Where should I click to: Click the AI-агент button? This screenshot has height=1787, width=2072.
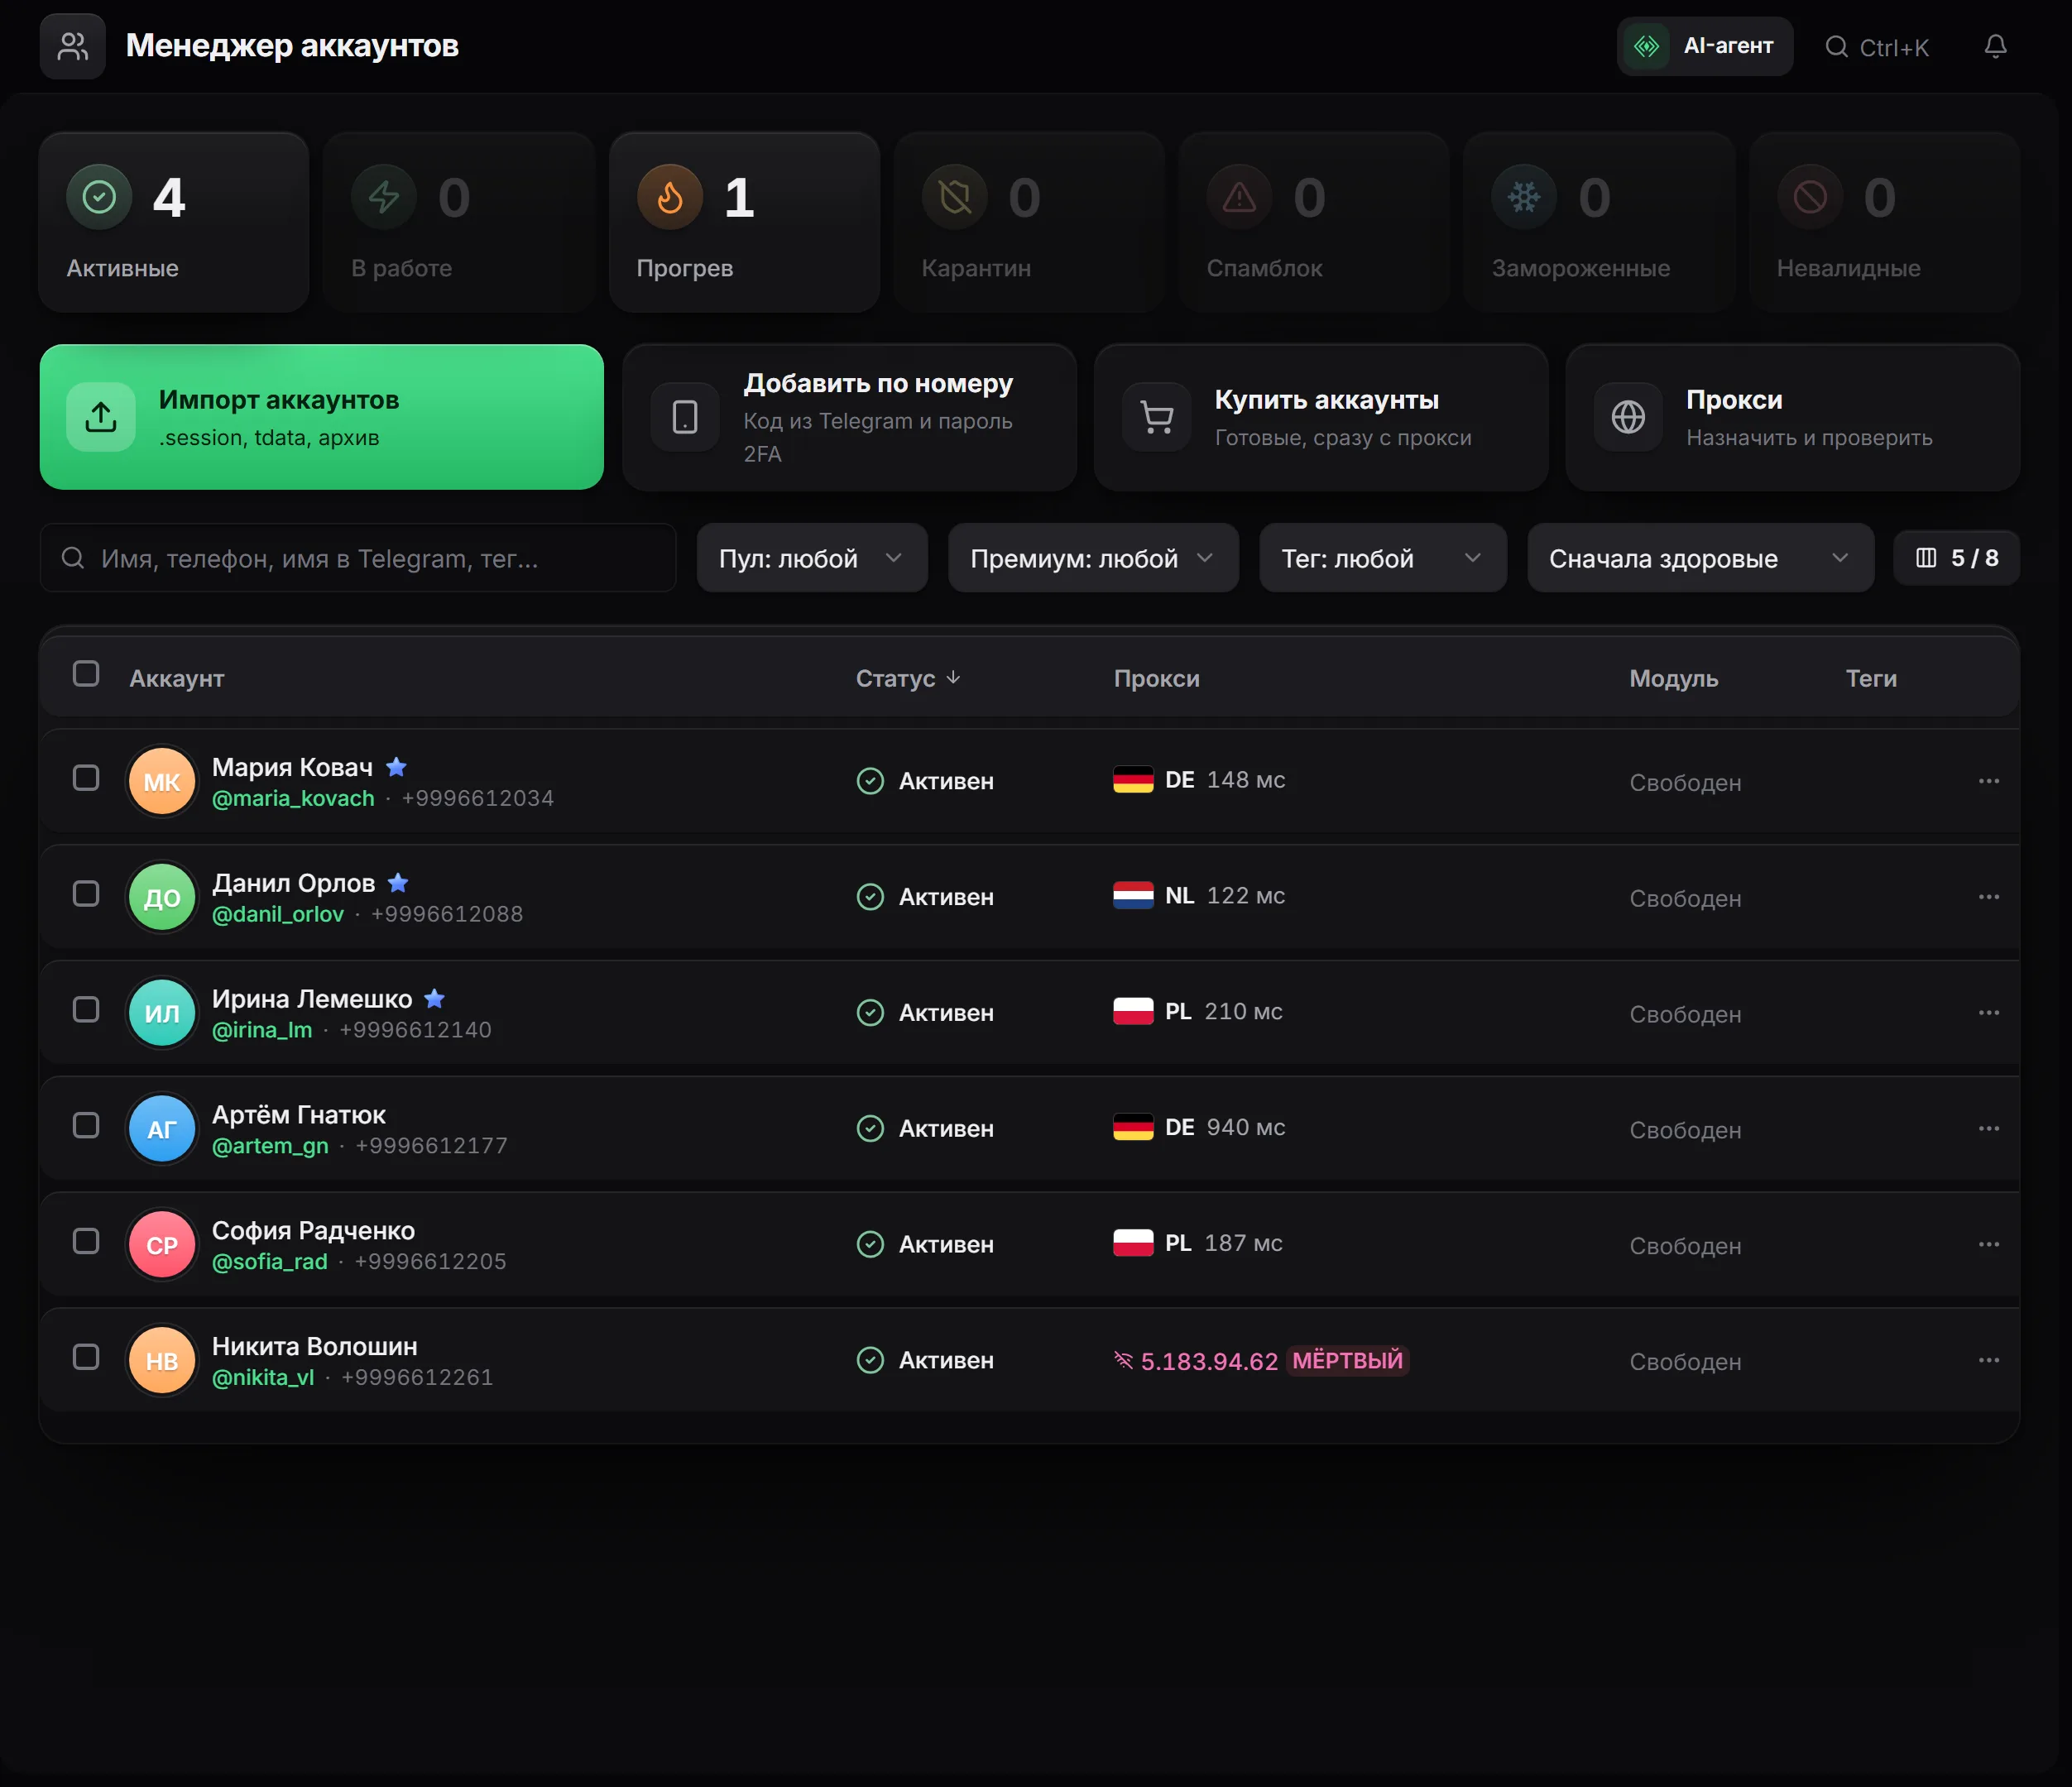(x=1704, y=46)
